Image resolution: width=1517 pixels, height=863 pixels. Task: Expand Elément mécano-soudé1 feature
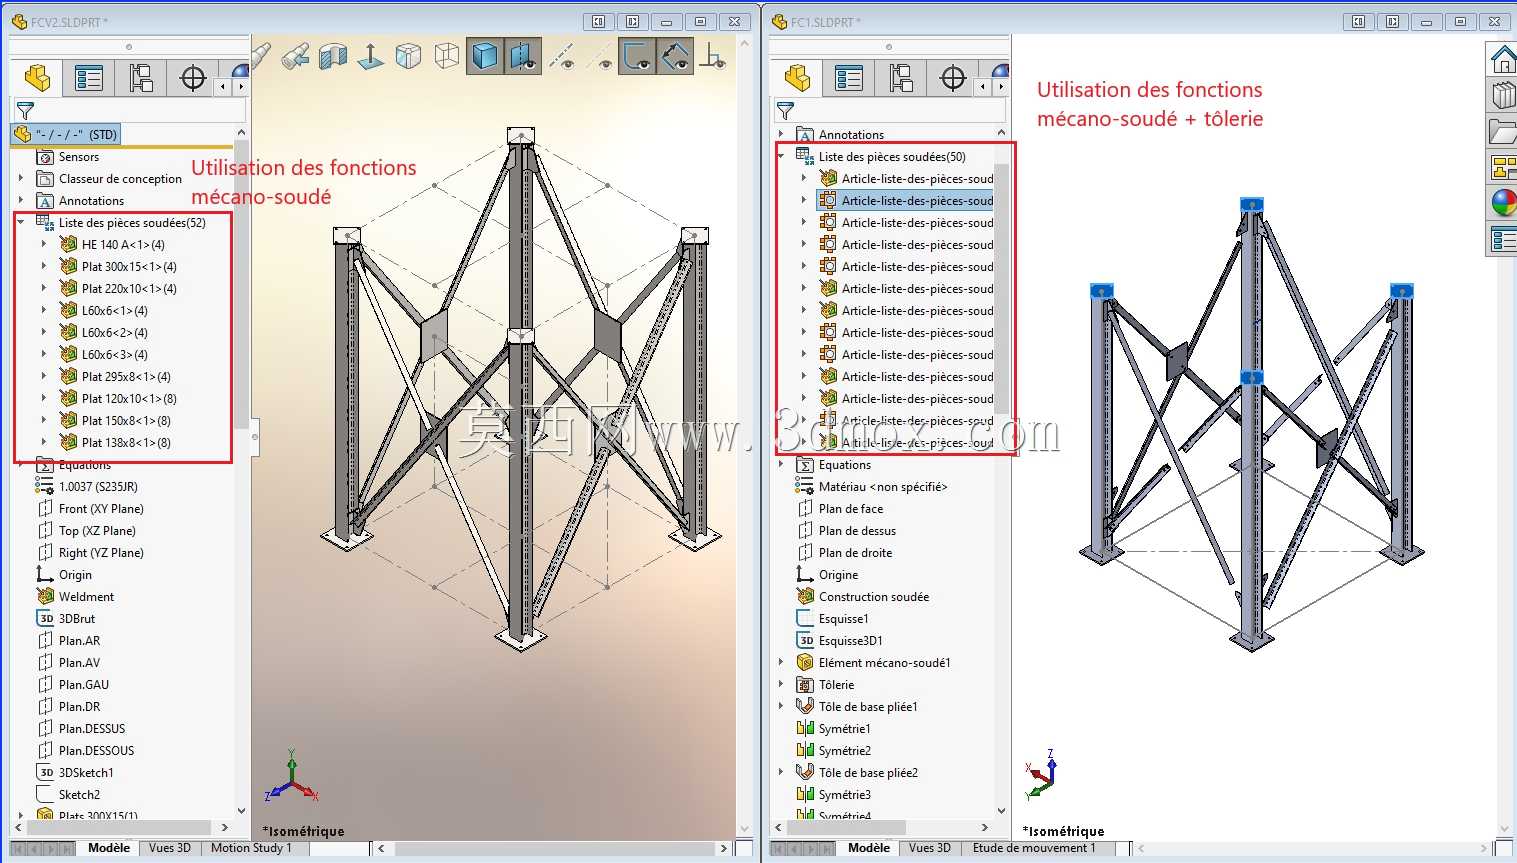coord(781,662)
